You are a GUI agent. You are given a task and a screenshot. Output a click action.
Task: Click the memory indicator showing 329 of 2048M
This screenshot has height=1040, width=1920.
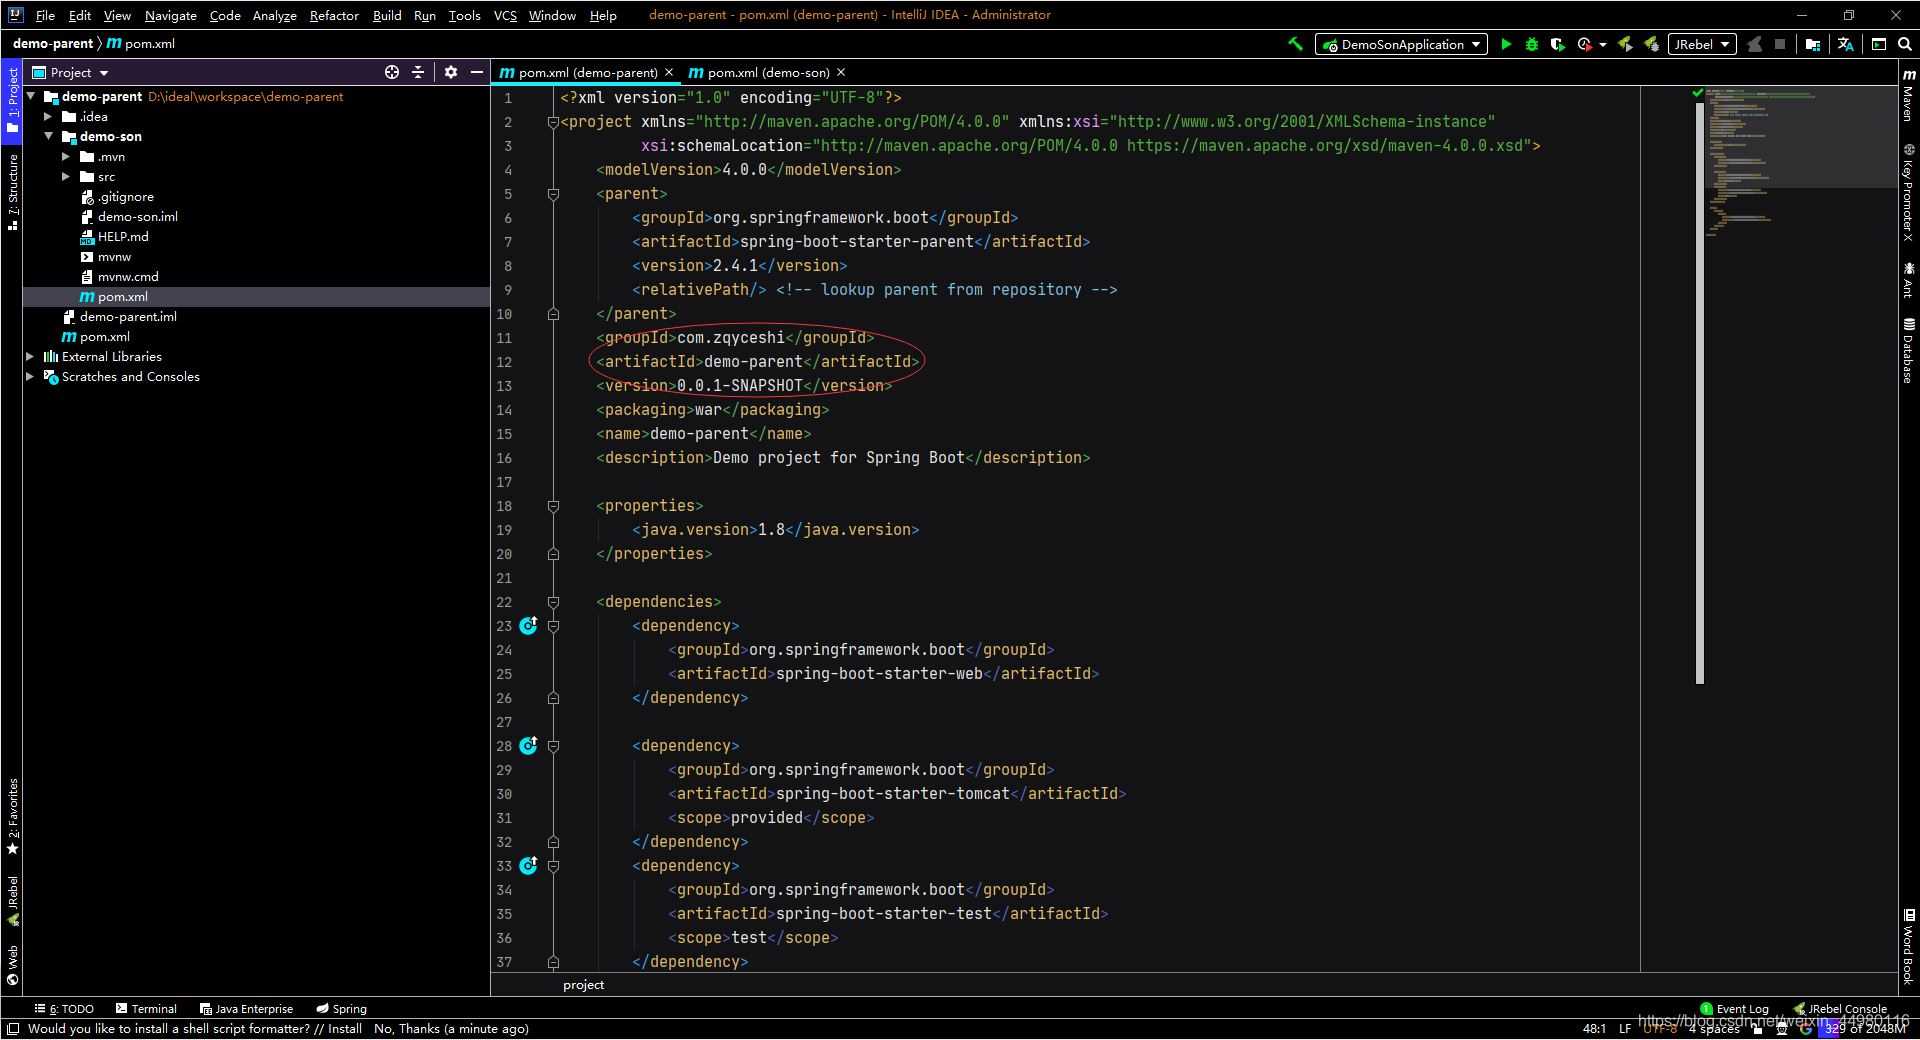pos(1866,1028)
